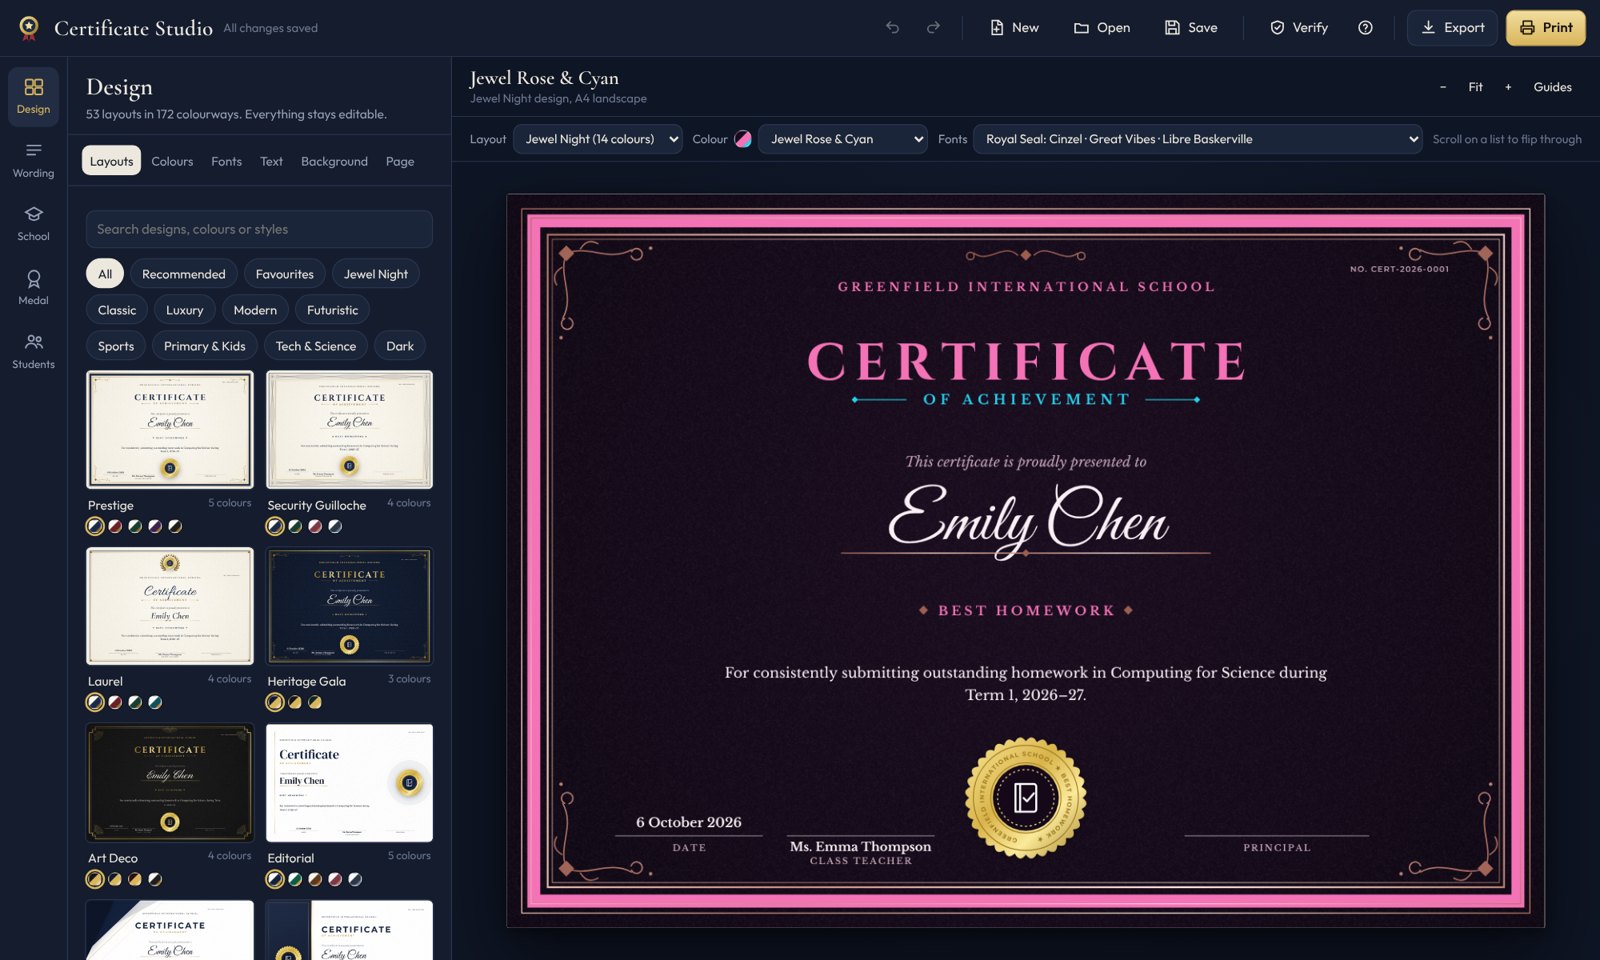
Task: Click the redo arrow icon
Action: click(933, 28)
